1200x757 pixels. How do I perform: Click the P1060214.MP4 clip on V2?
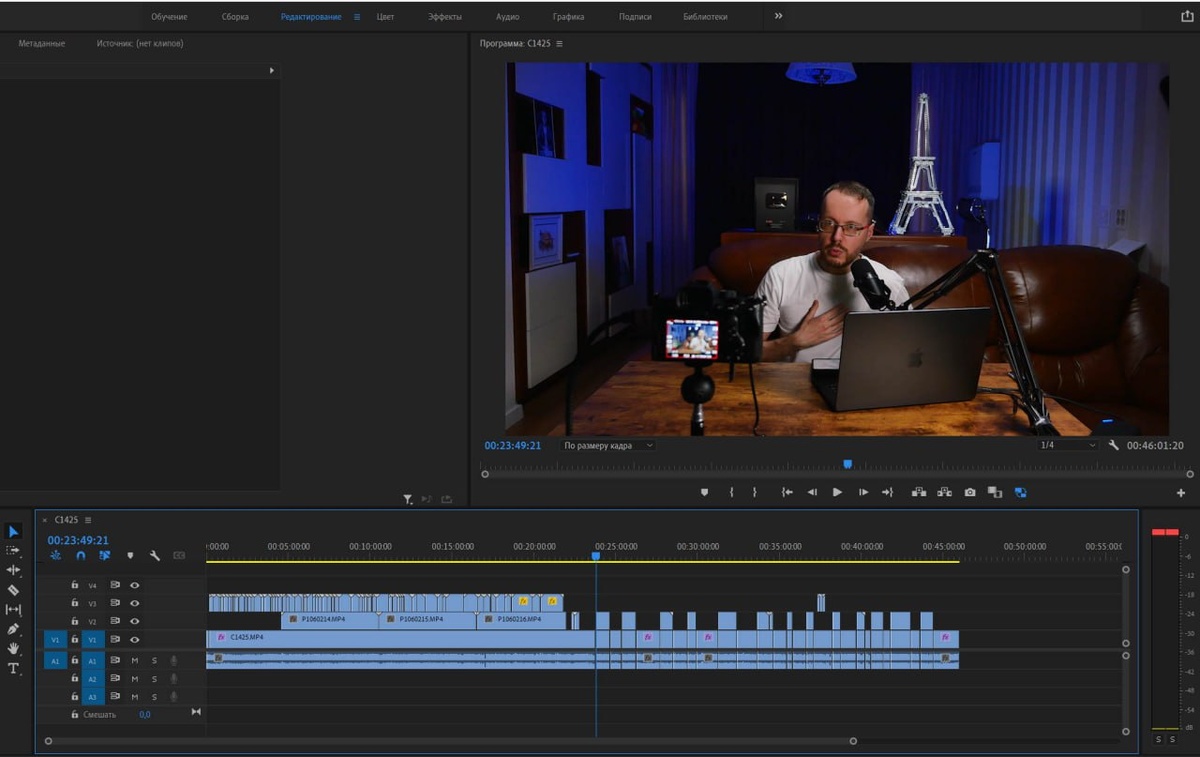point(330,620)
